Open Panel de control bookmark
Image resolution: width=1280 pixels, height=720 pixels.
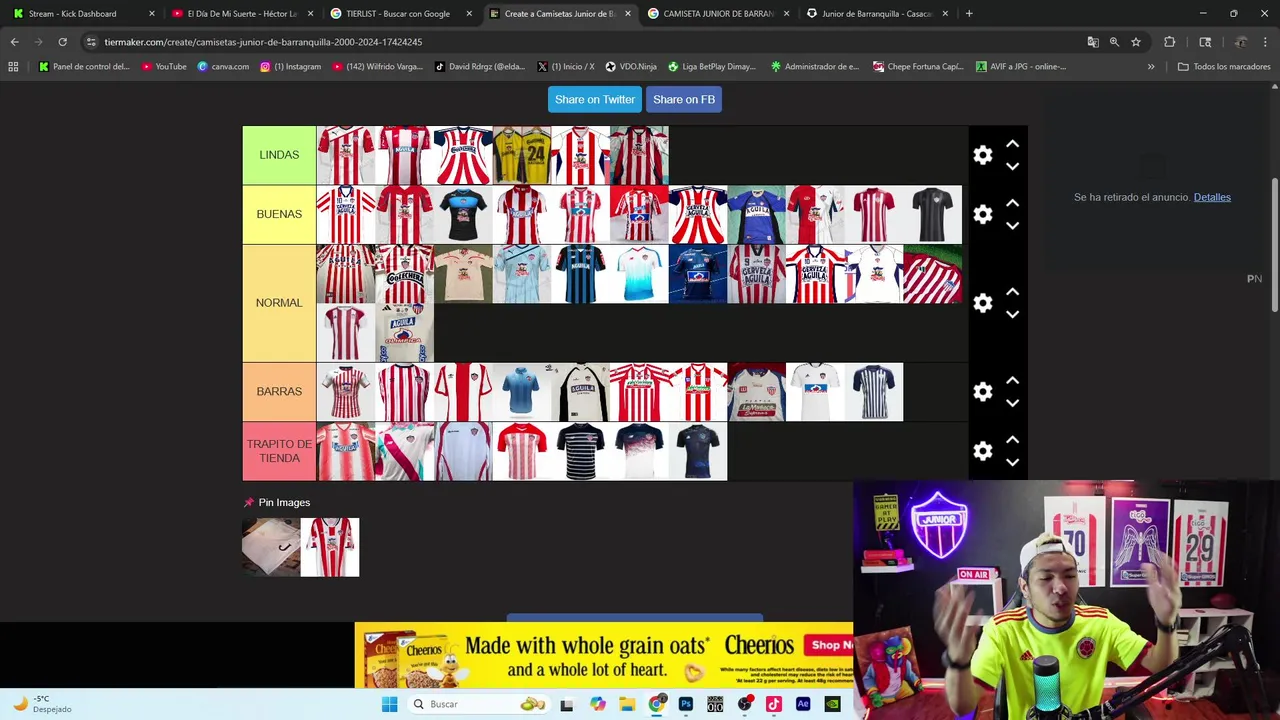(x=84, y=67)
